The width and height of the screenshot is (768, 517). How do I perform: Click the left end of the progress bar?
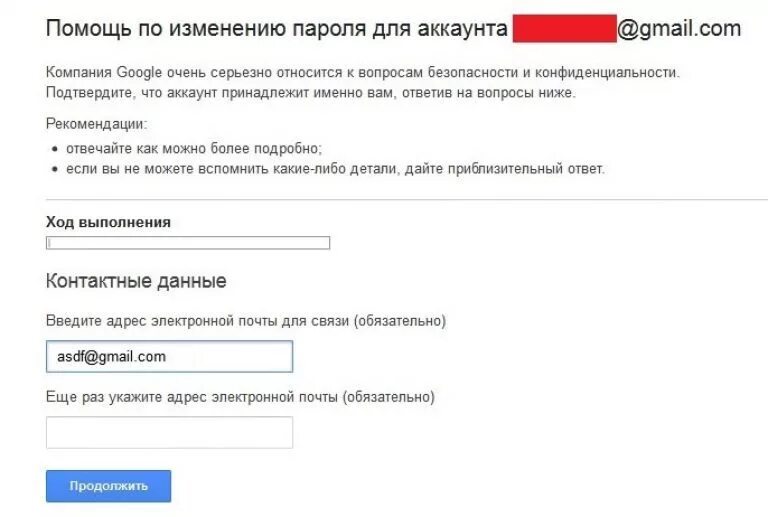50,243
